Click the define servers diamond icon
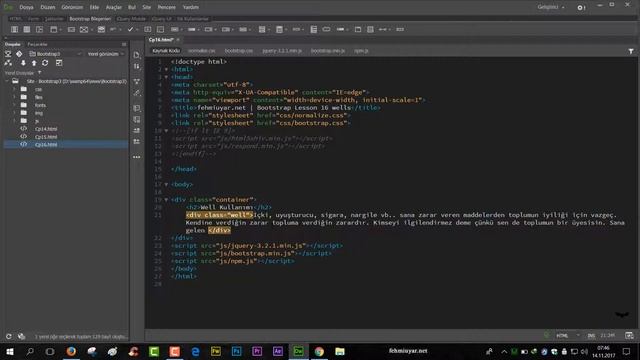The height and width of the screenshot is (360, 640). coord(19,54)
